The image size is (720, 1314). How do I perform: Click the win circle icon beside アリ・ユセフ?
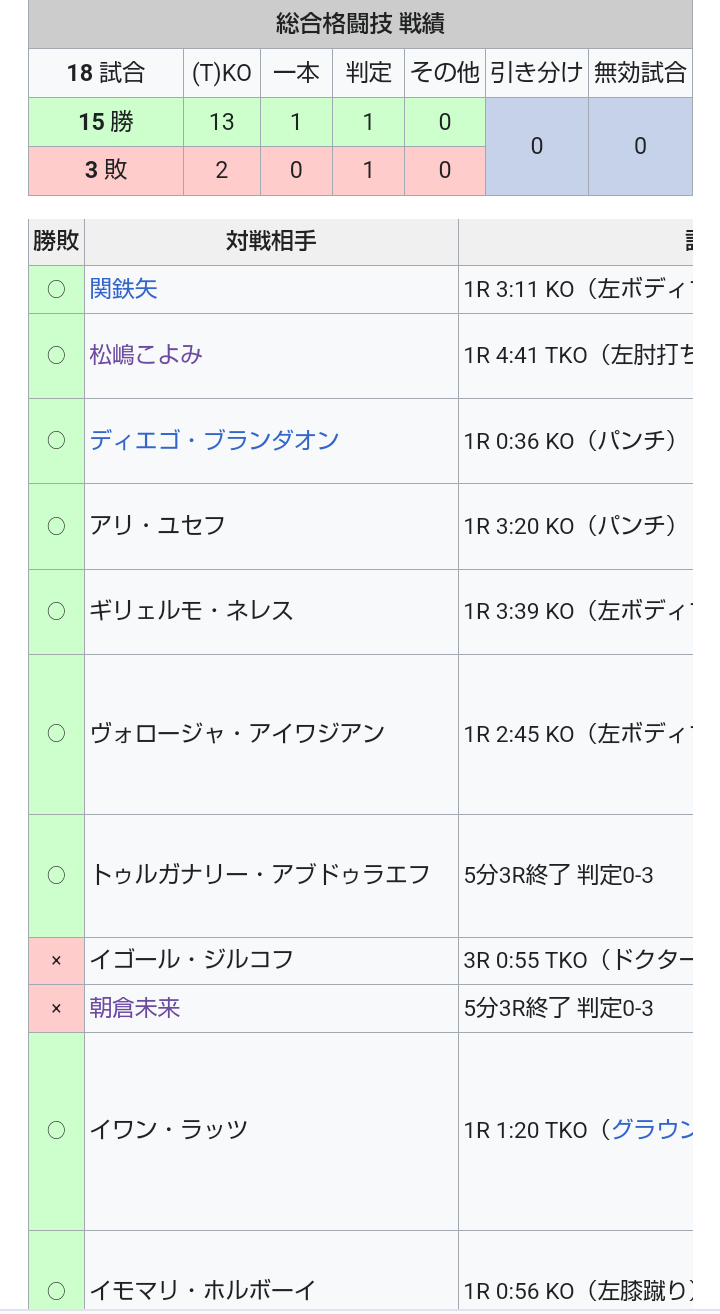coord(56,526)
